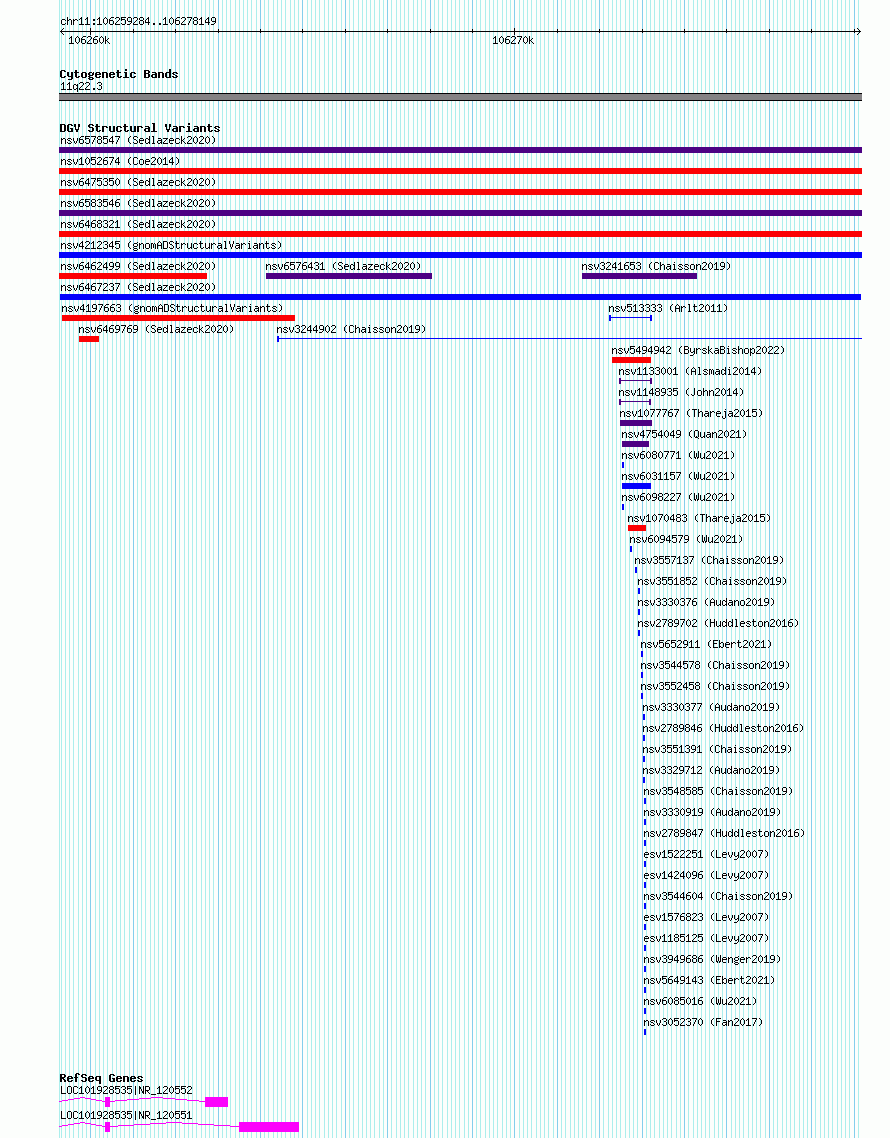Click the esv1522251 (Levy2007) label
Screen dimensions: 890x1138
click(x=706, y=856)
